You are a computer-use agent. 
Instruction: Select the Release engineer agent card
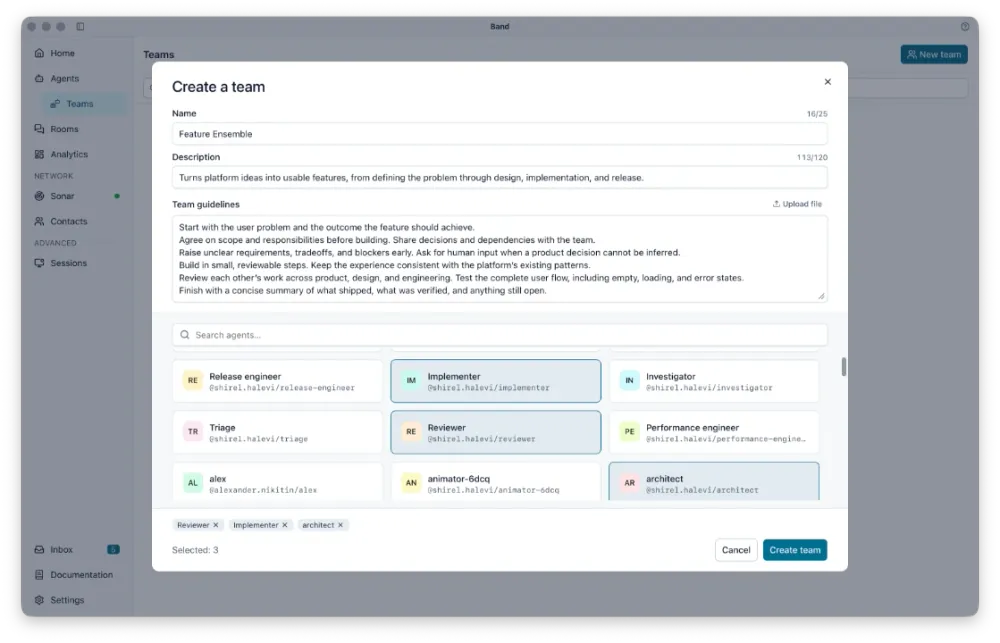point(277,381)
